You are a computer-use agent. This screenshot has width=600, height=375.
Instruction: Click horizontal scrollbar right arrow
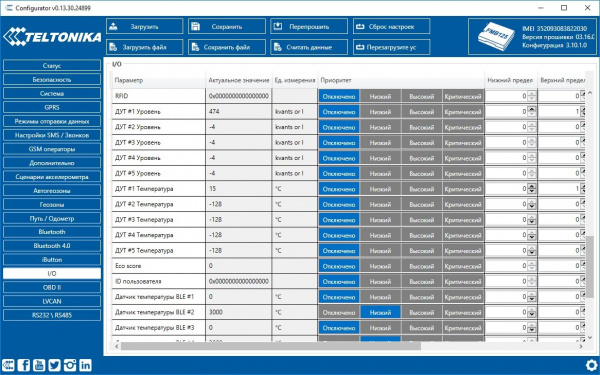pyautogui.click(x=581, y=346)
